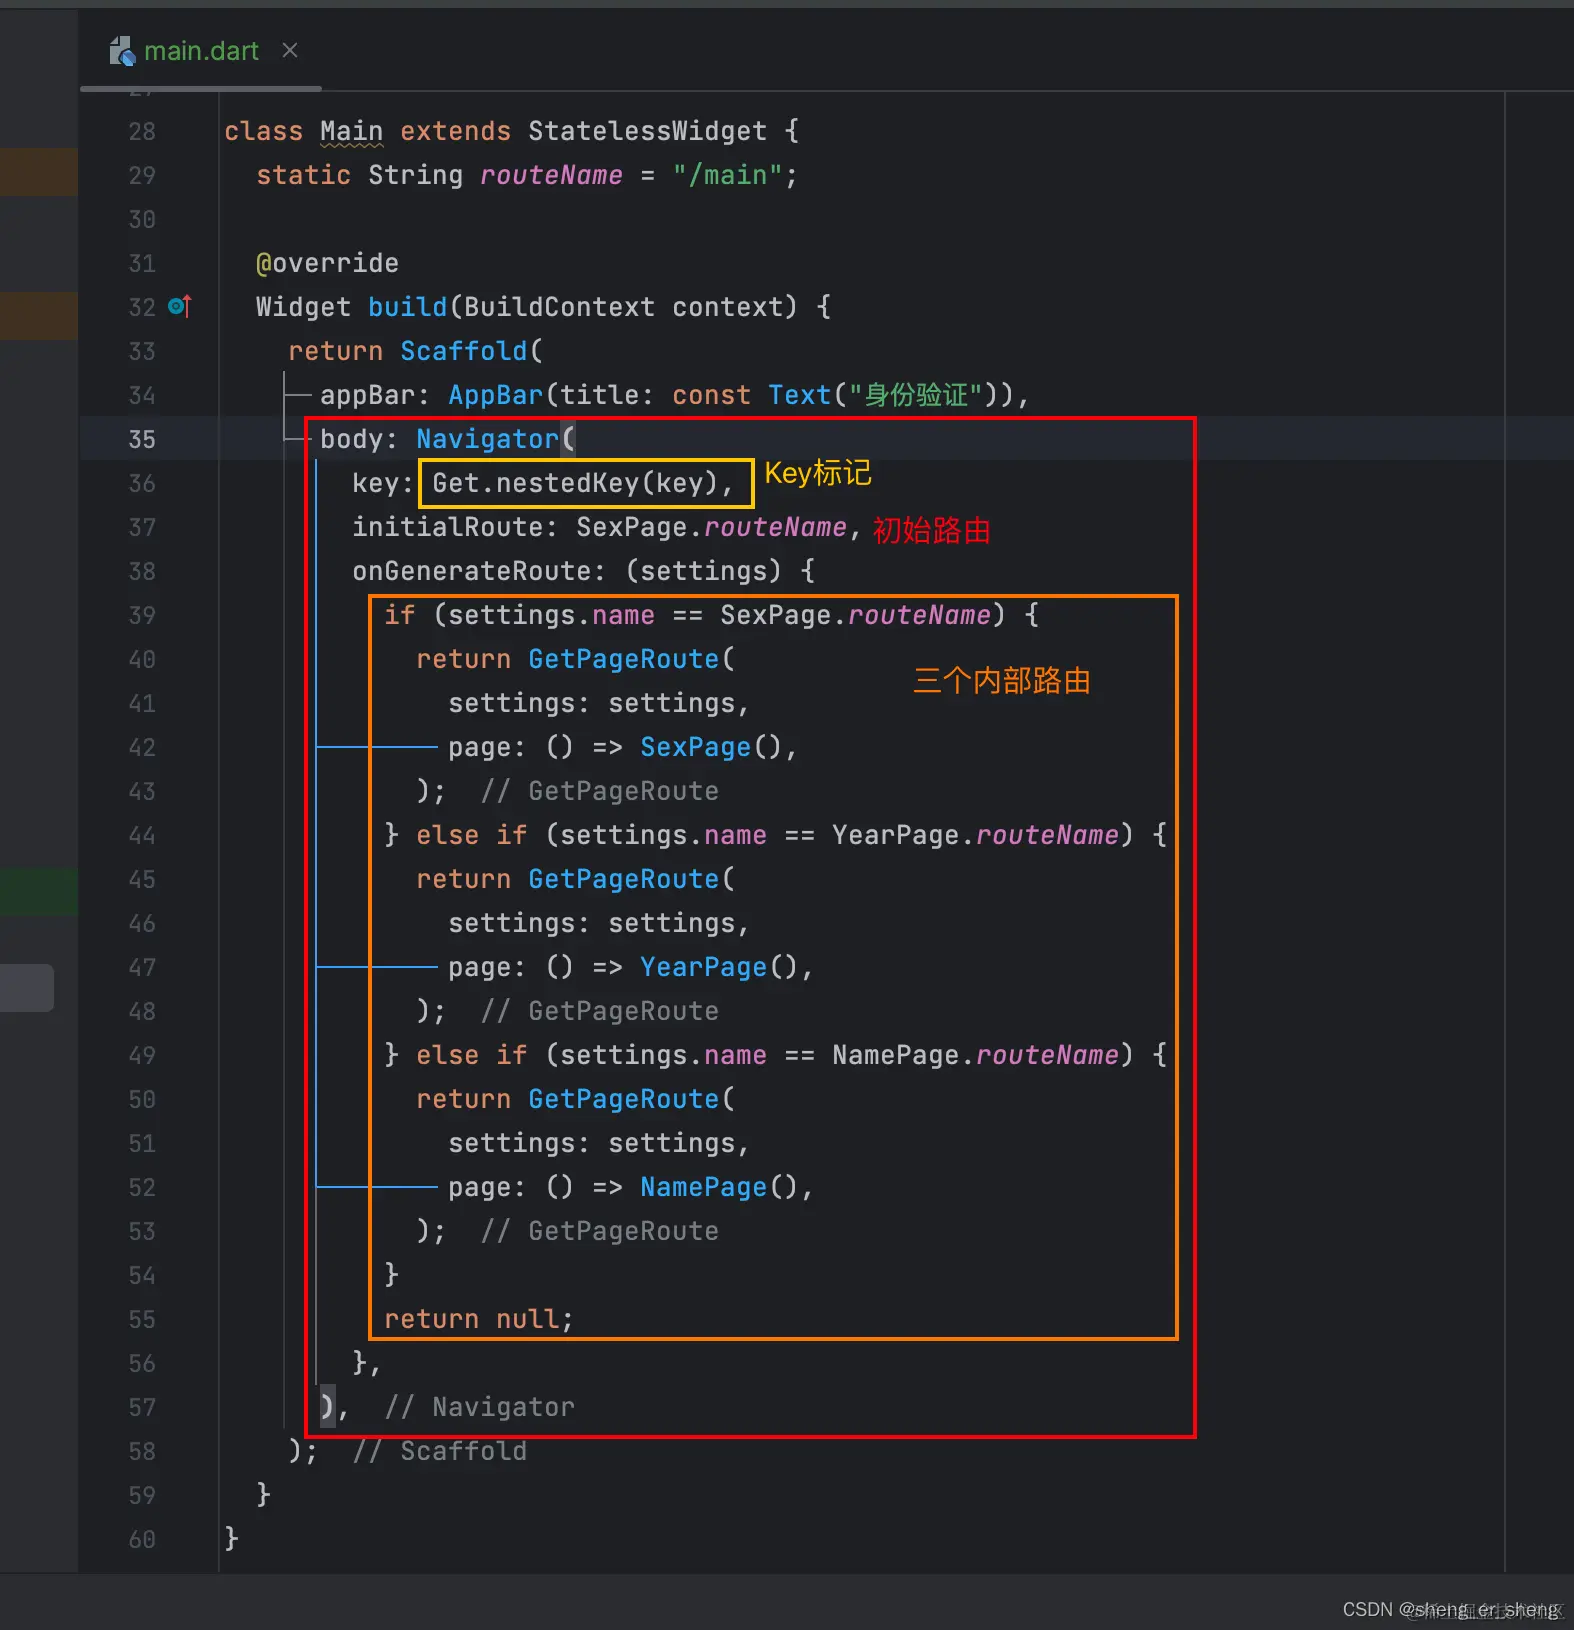This screenshot has height=1630, width=1574.
Task: Click return null on line 55
Action: [x=471, y=1319]
